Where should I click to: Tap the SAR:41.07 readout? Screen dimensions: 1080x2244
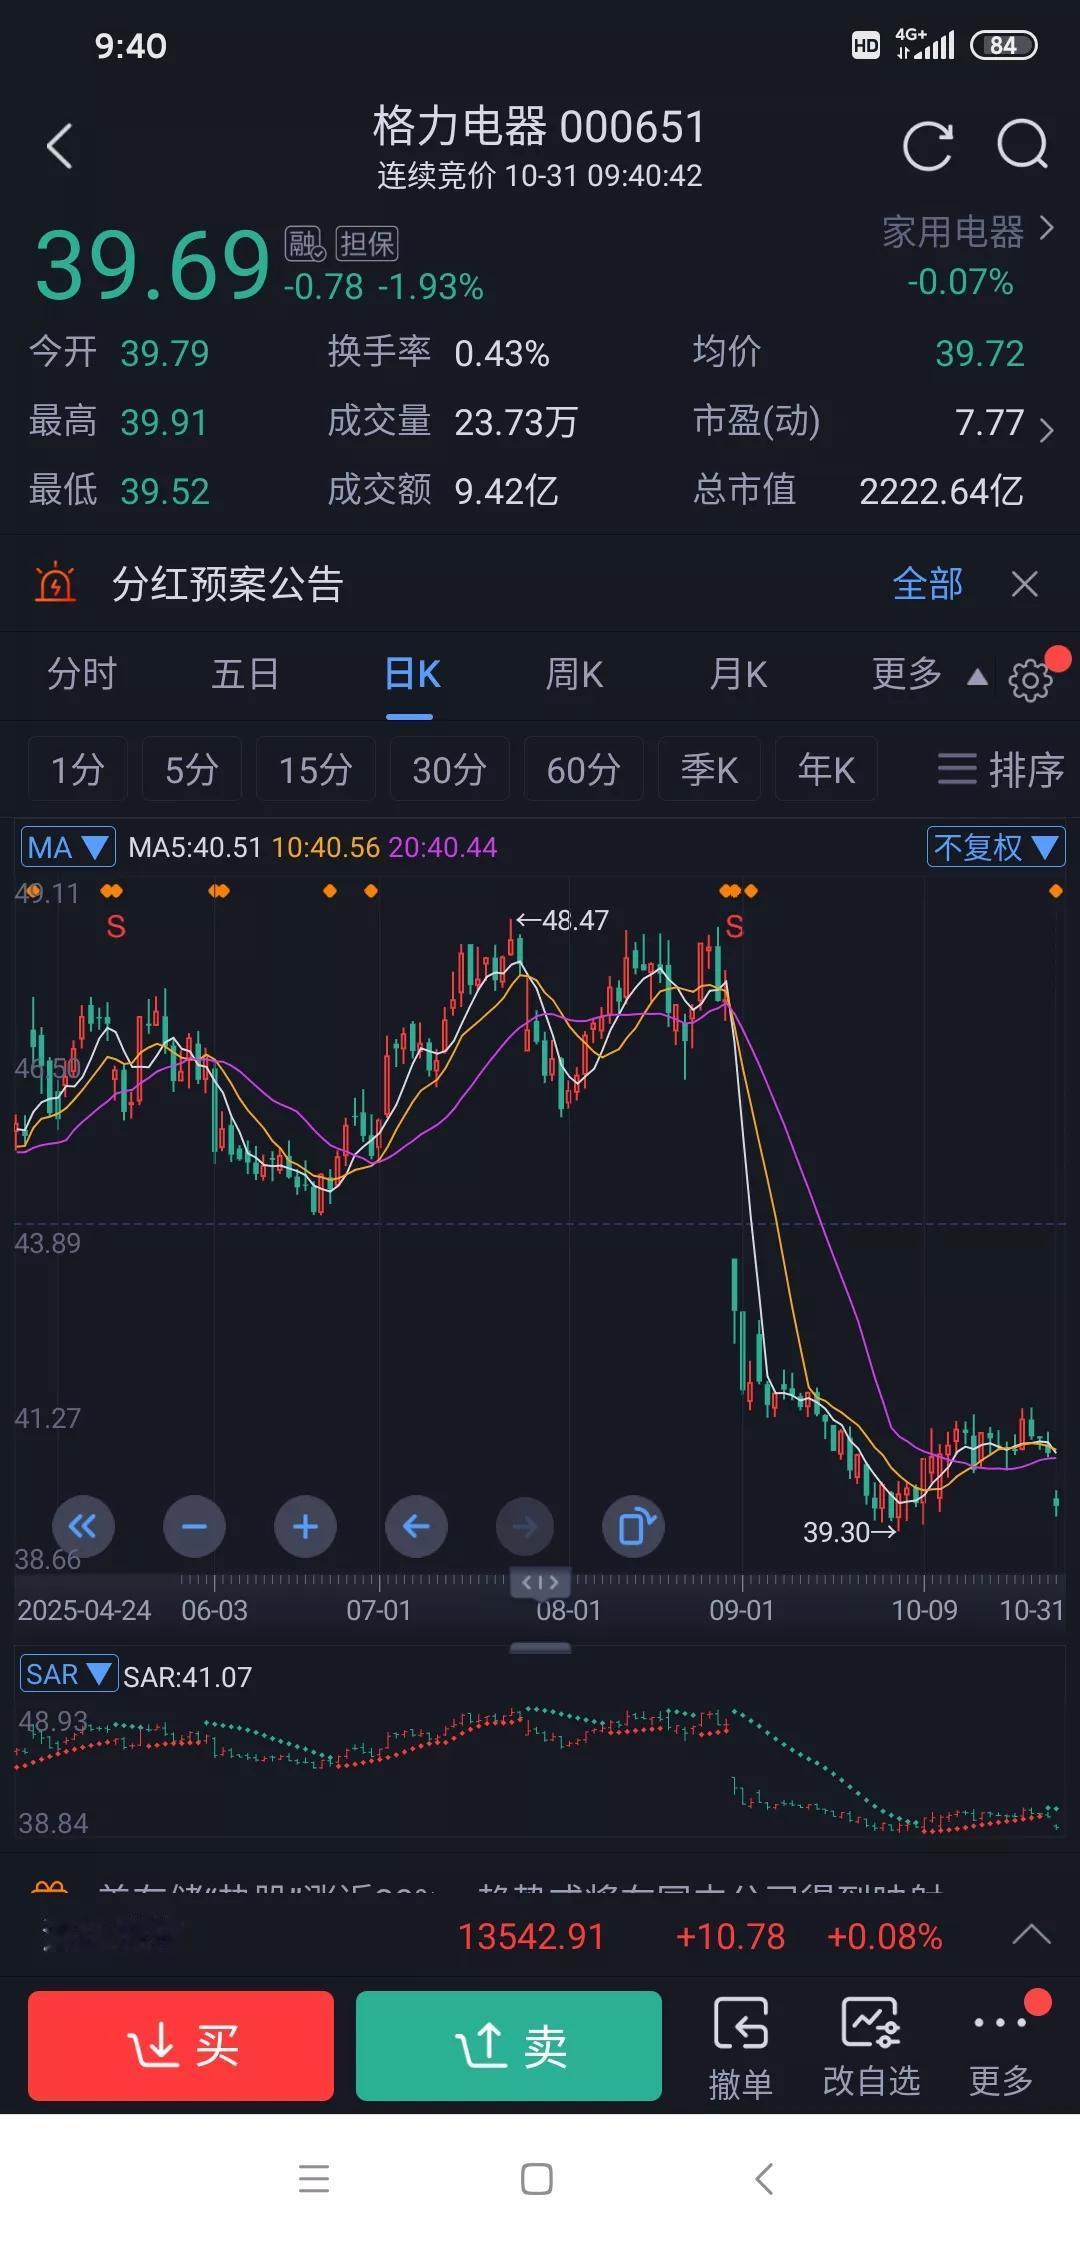[187, 1676]
